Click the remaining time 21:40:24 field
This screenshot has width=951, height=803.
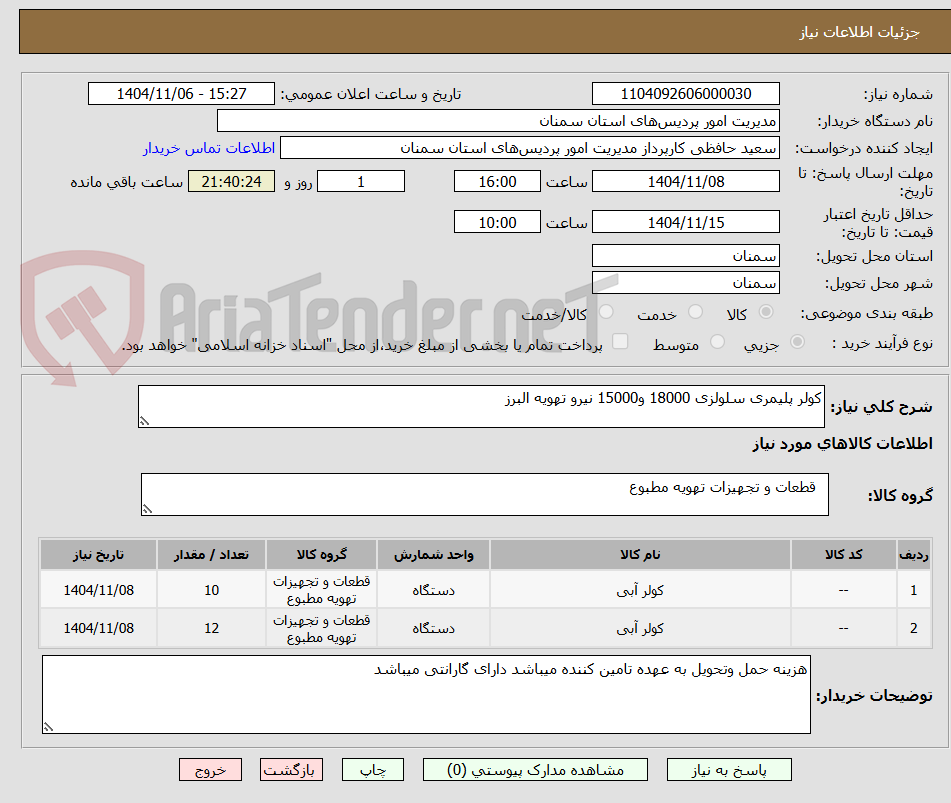231,181
